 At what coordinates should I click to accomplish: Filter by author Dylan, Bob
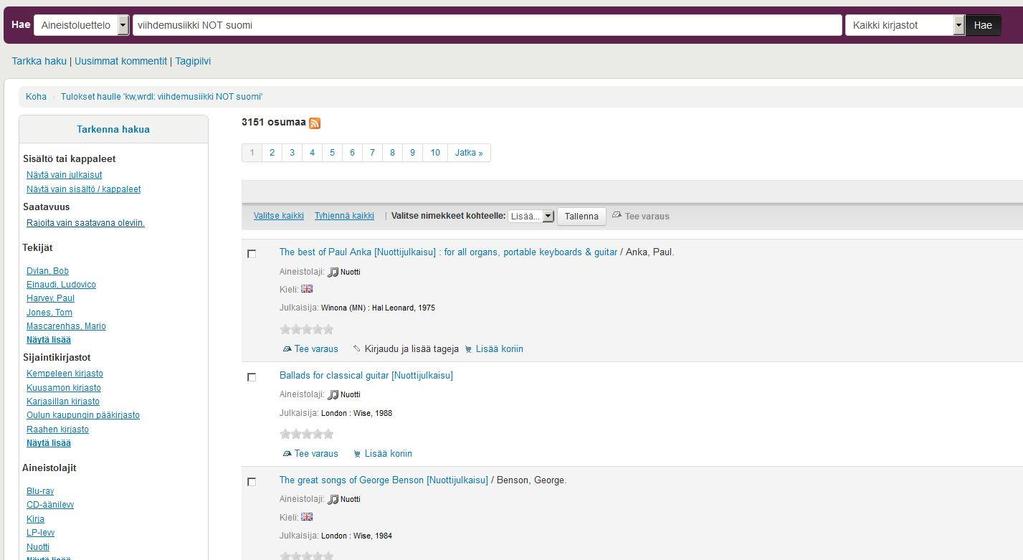(48, 271)
